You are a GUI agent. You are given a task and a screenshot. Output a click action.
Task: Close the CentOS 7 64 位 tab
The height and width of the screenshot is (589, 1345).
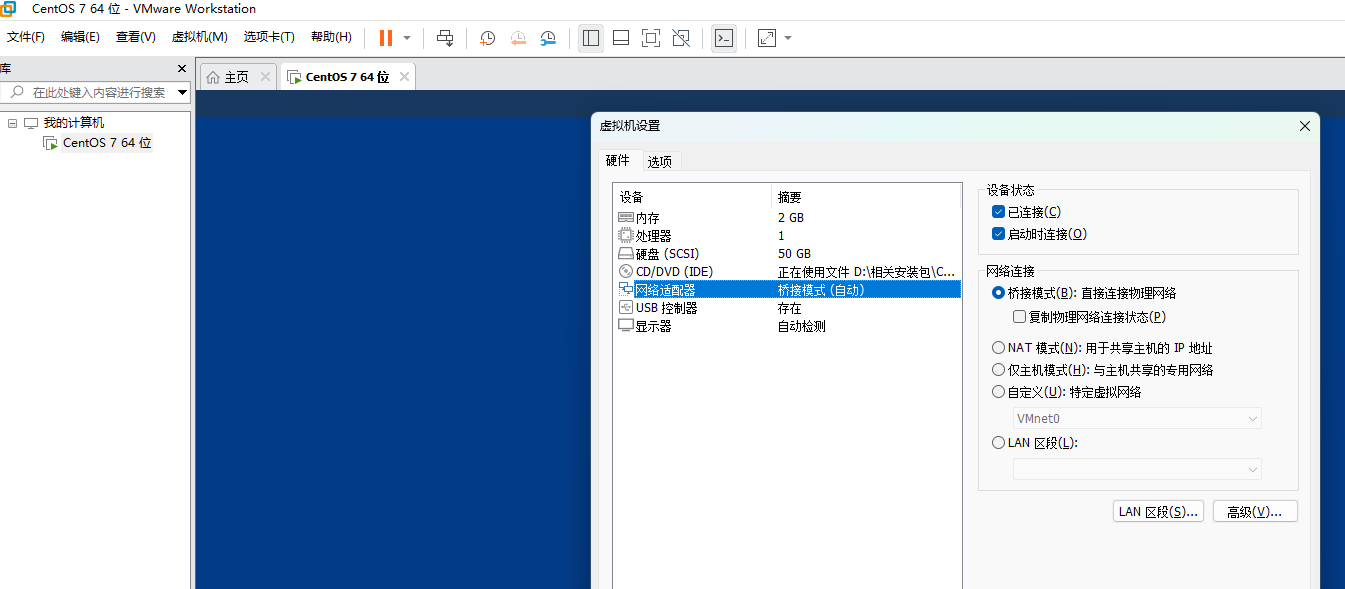[405, 77]
